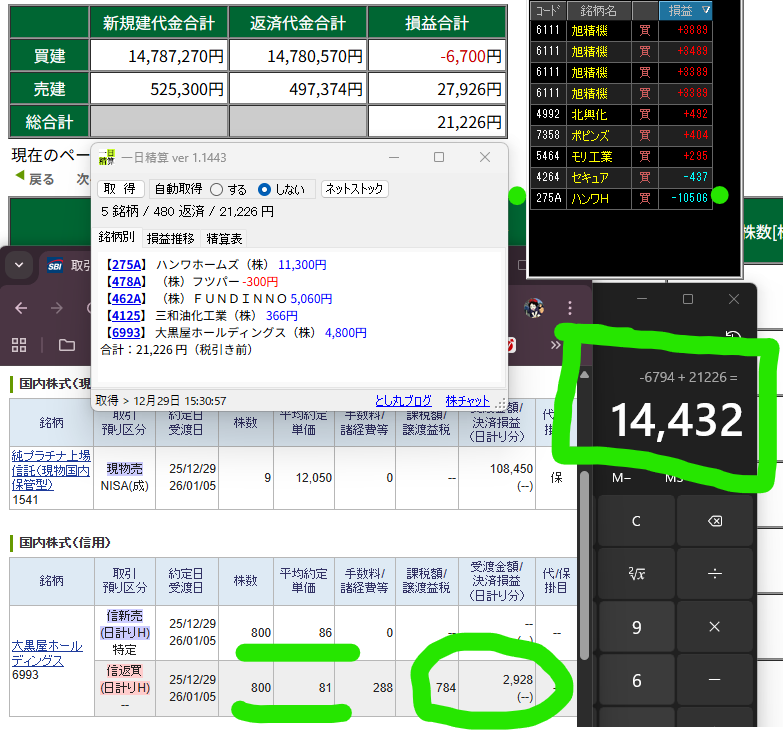Click the browser profile avatar icon
This screenshot has width=783, height=730.
point(535,307)
